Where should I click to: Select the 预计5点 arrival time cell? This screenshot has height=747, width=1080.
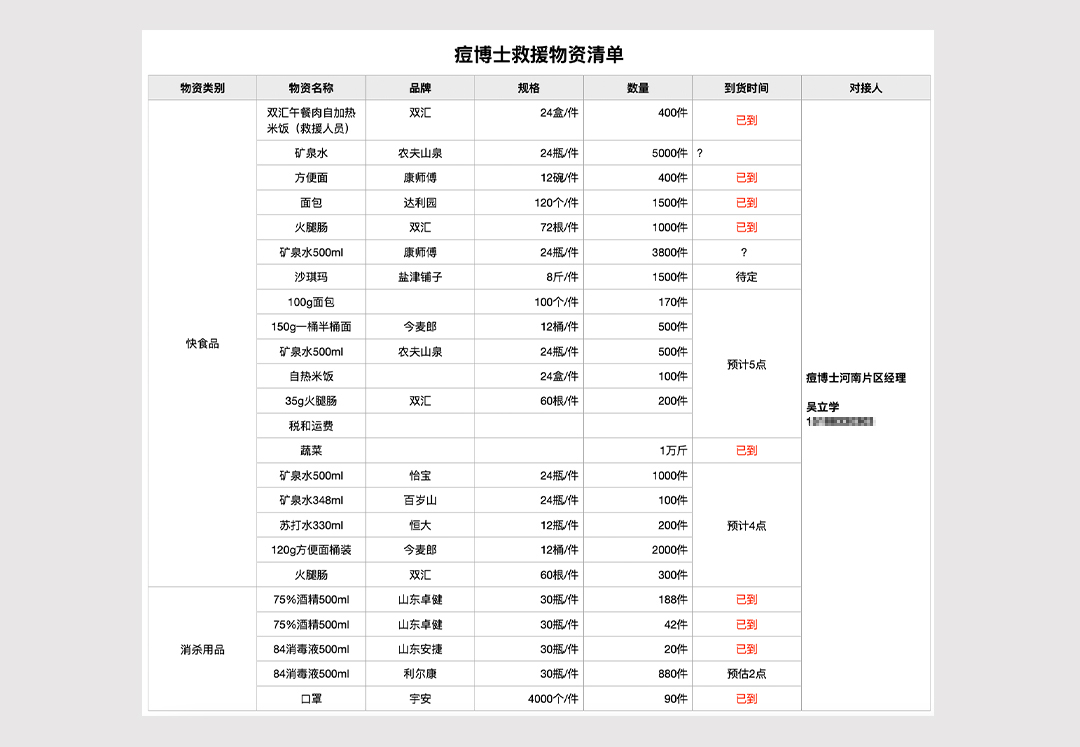coord(746,364)
